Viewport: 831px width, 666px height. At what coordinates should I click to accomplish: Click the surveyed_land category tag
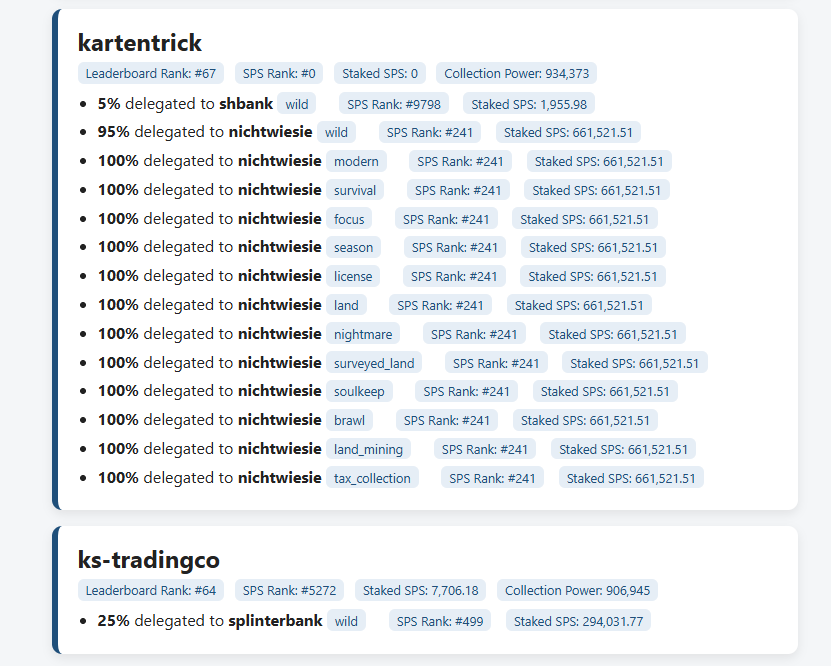[x=374, y=363]
